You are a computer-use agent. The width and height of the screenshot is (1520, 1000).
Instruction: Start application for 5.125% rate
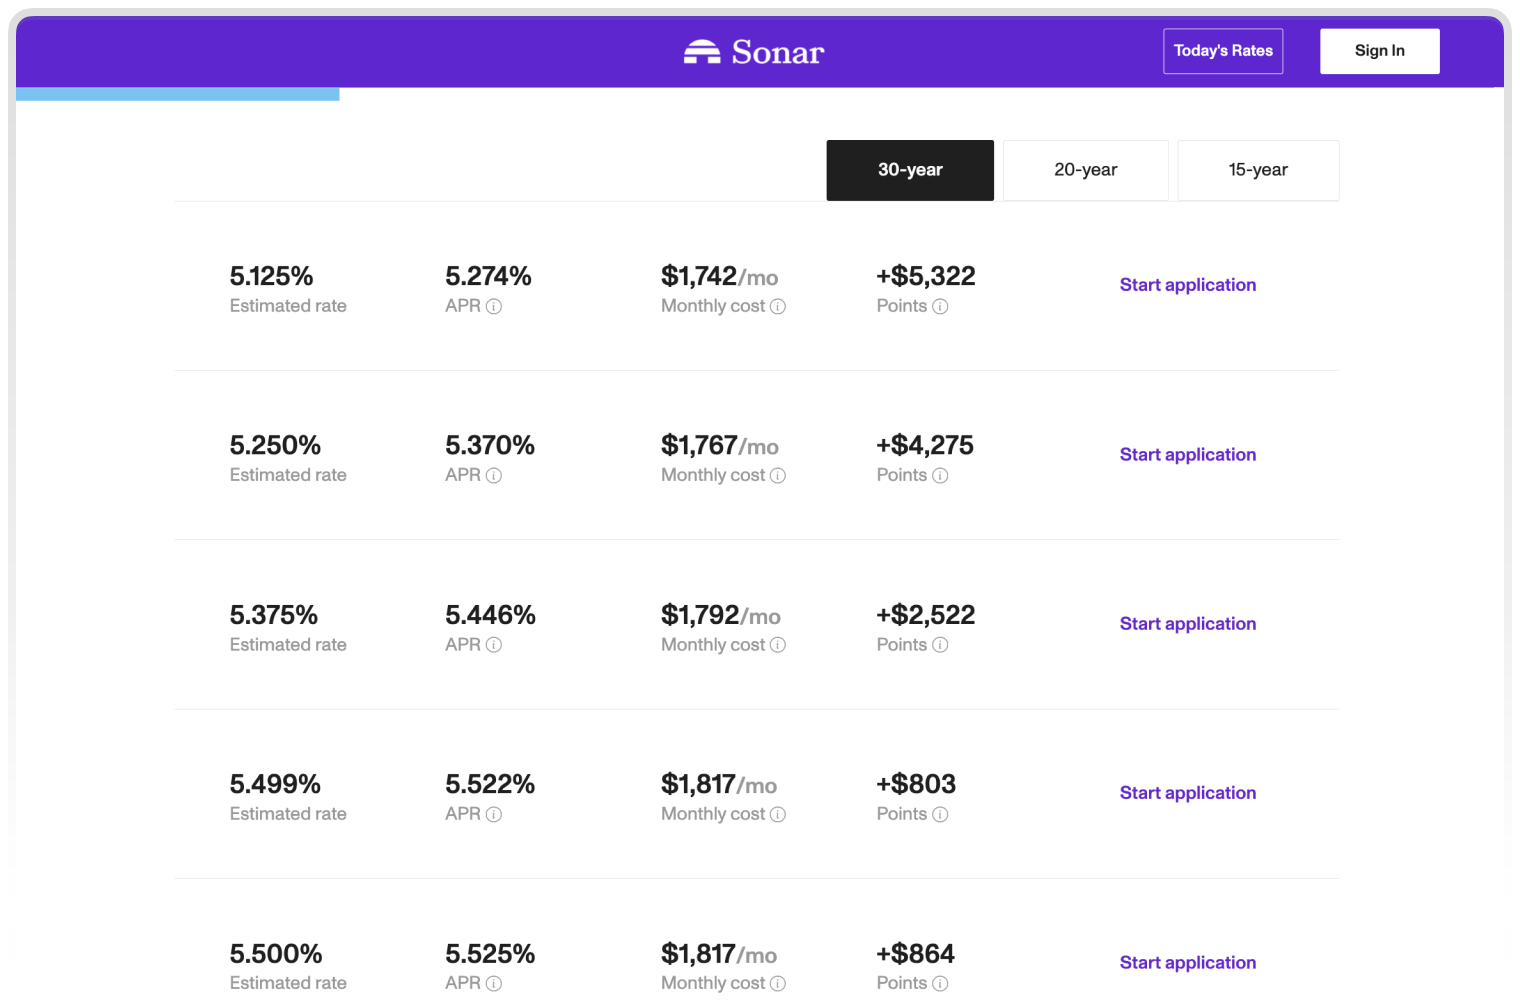pyautogui.click(x=1188, y=285)
